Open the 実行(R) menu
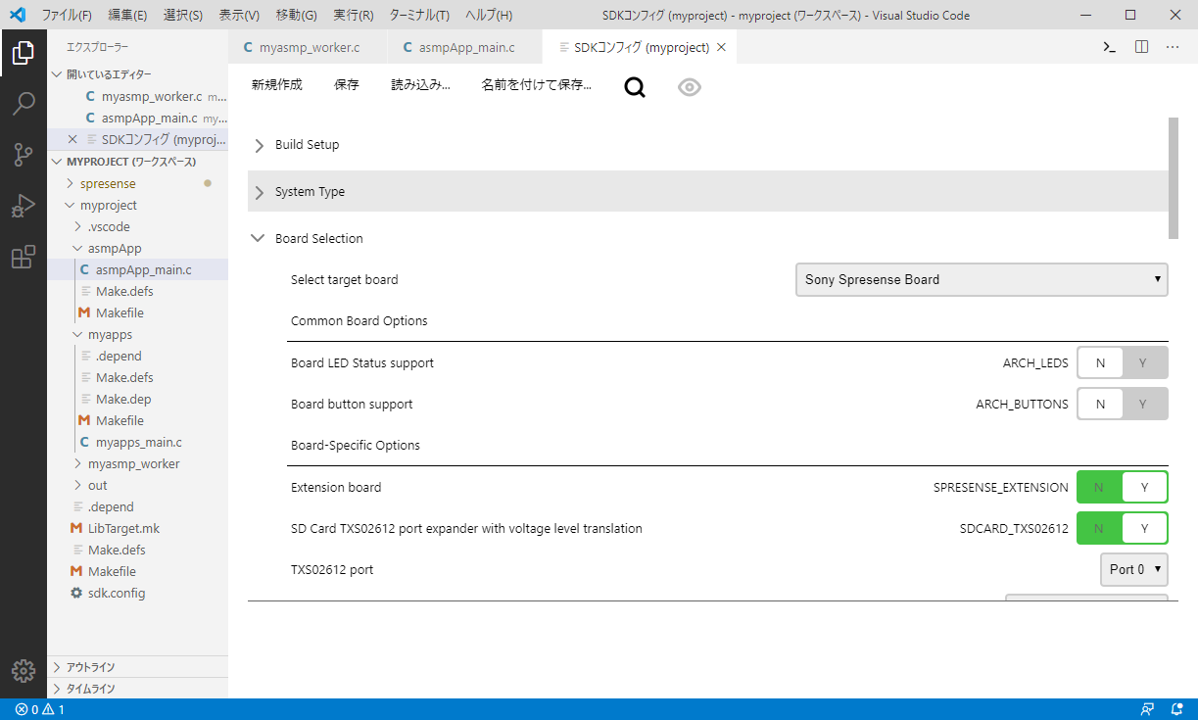This screenshot has width=1198, height=720. point(353,15)
